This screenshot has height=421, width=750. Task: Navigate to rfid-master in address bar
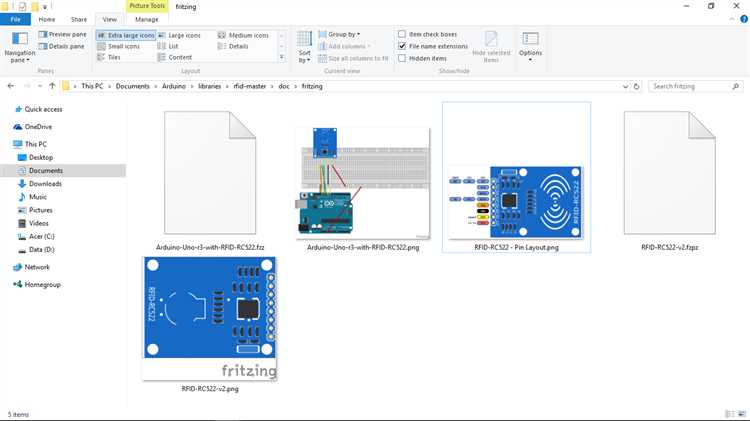pos(250,86)
